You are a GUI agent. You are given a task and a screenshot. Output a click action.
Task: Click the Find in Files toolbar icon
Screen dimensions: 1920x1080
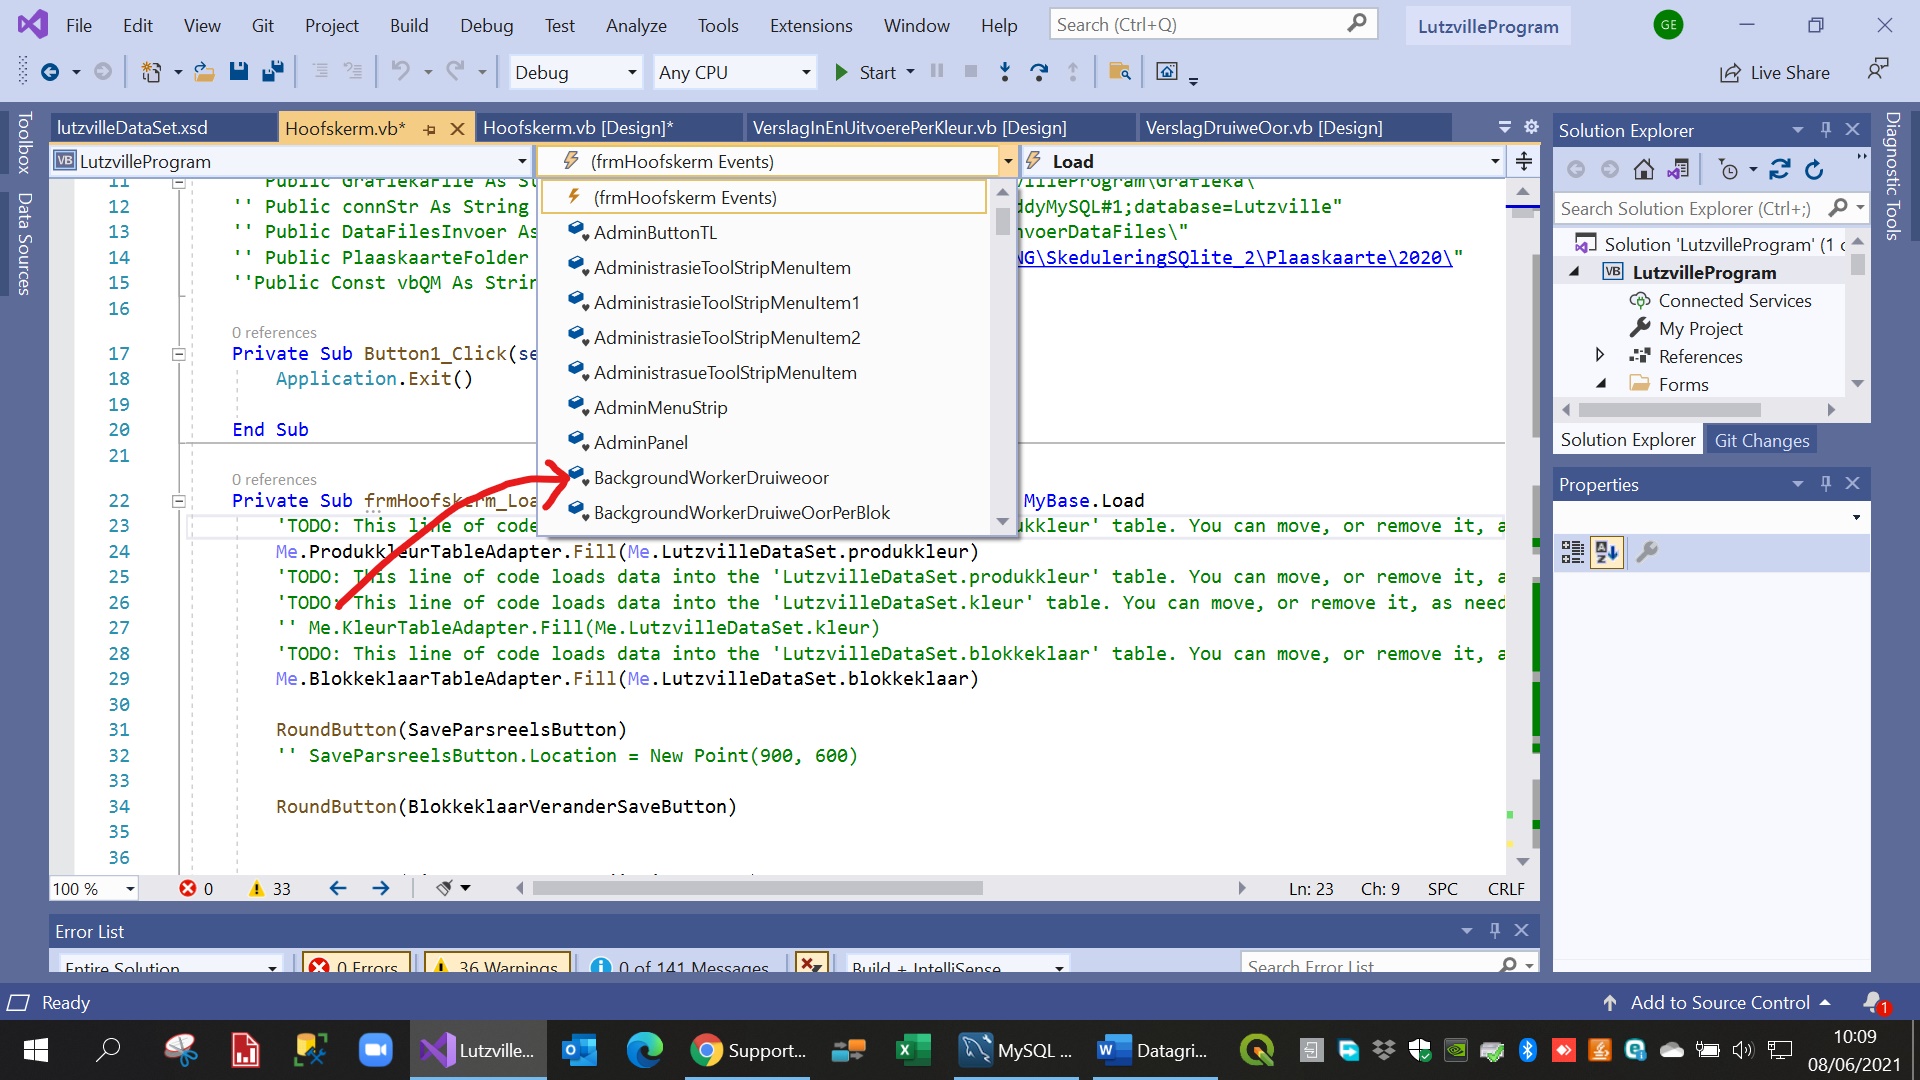click(1120, 72)
